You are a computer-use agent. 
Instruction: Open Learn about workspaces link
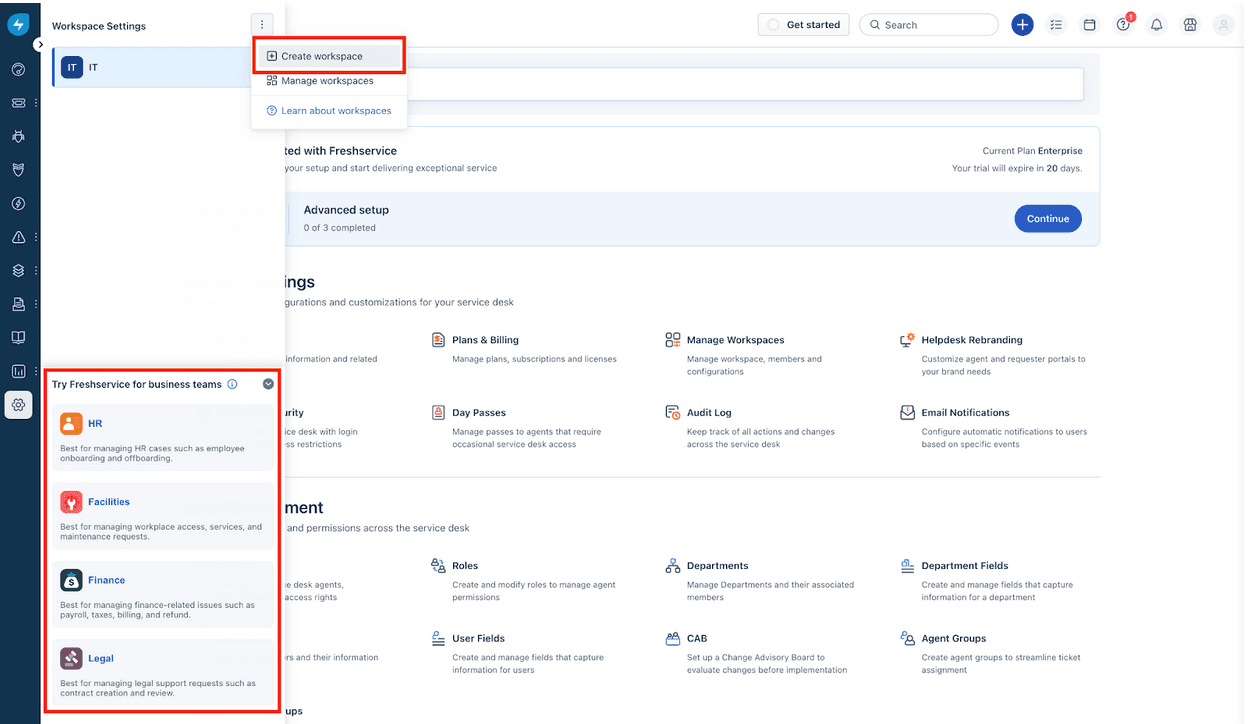point(329,111)
